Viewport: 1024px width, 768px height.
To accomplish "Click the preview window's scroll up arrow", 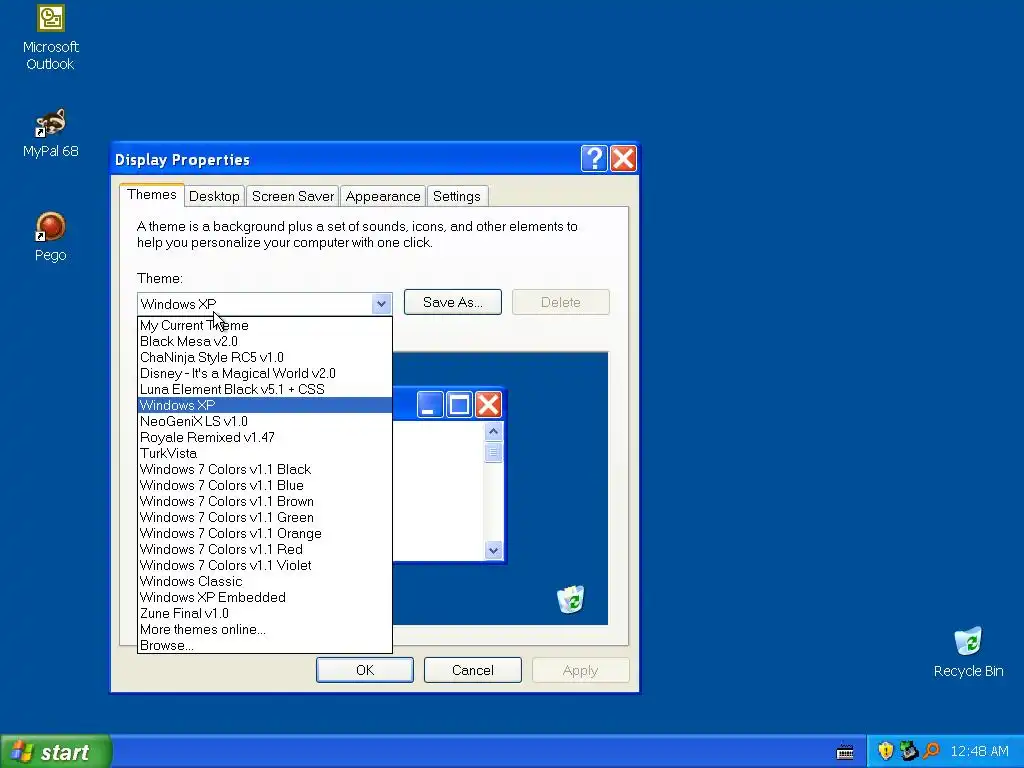I will coord(493,431).
